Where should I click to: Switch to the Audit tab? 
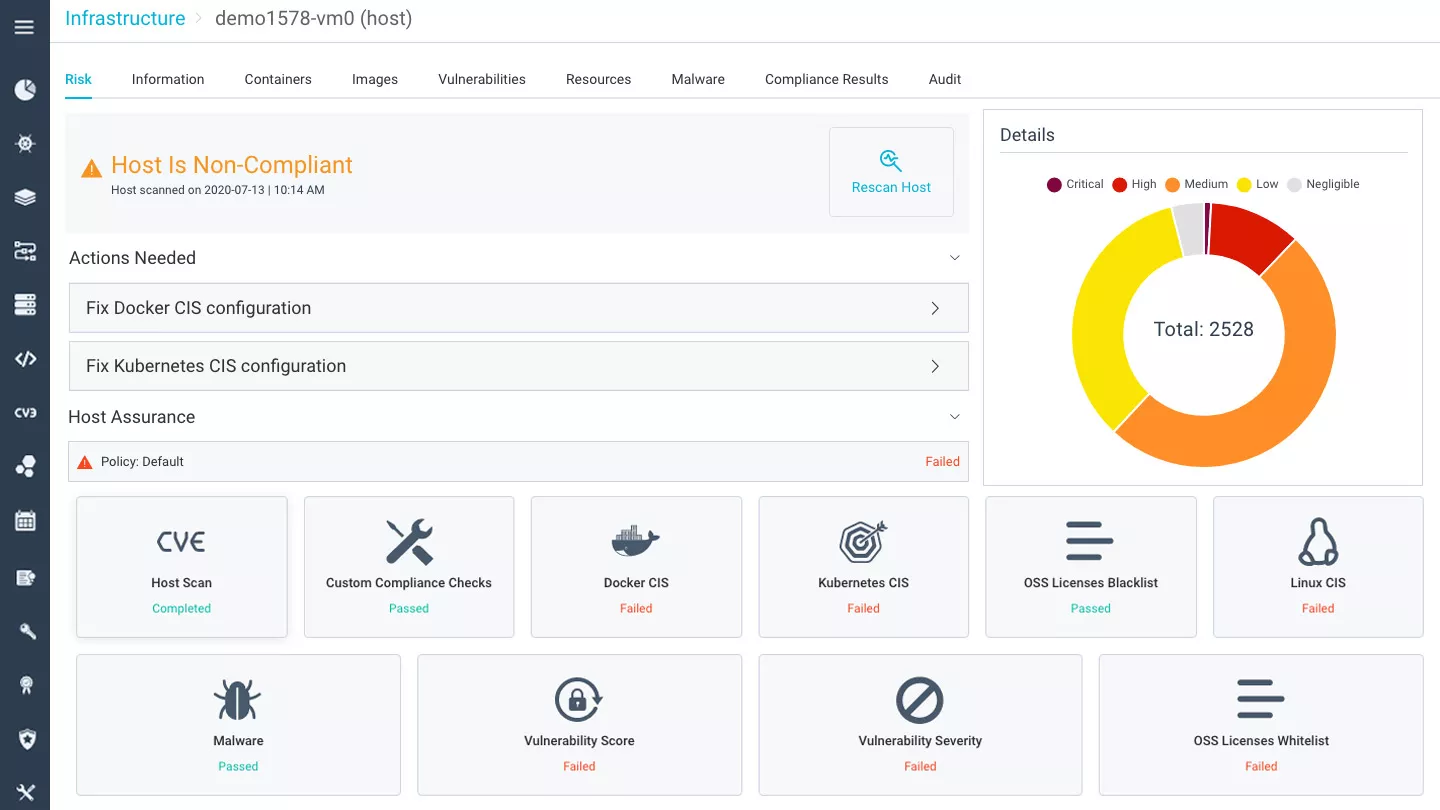coord(945,79)
